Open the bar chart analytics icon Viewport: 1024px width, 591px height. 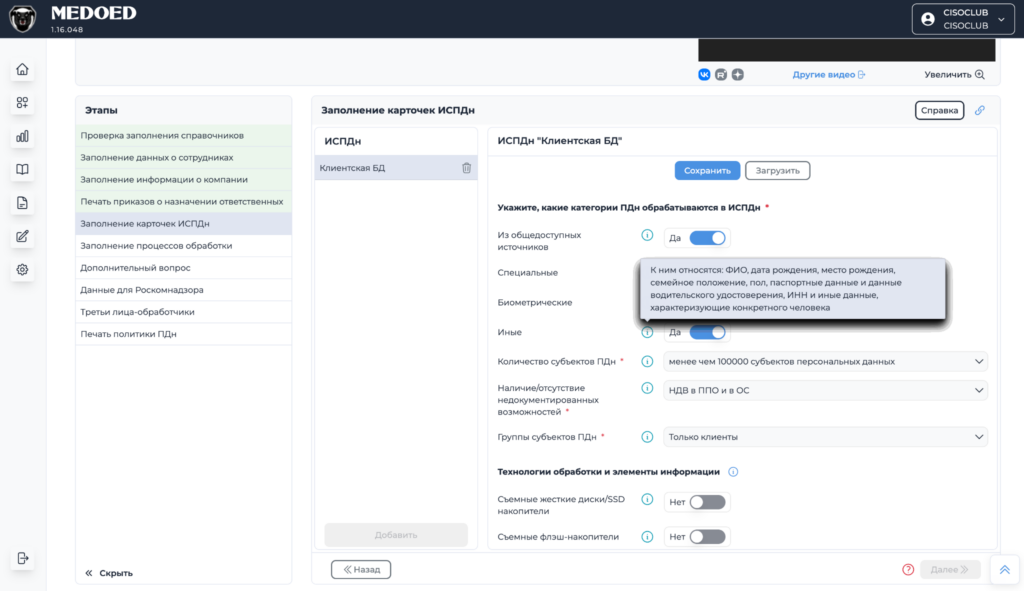click(x=22, y=136)
